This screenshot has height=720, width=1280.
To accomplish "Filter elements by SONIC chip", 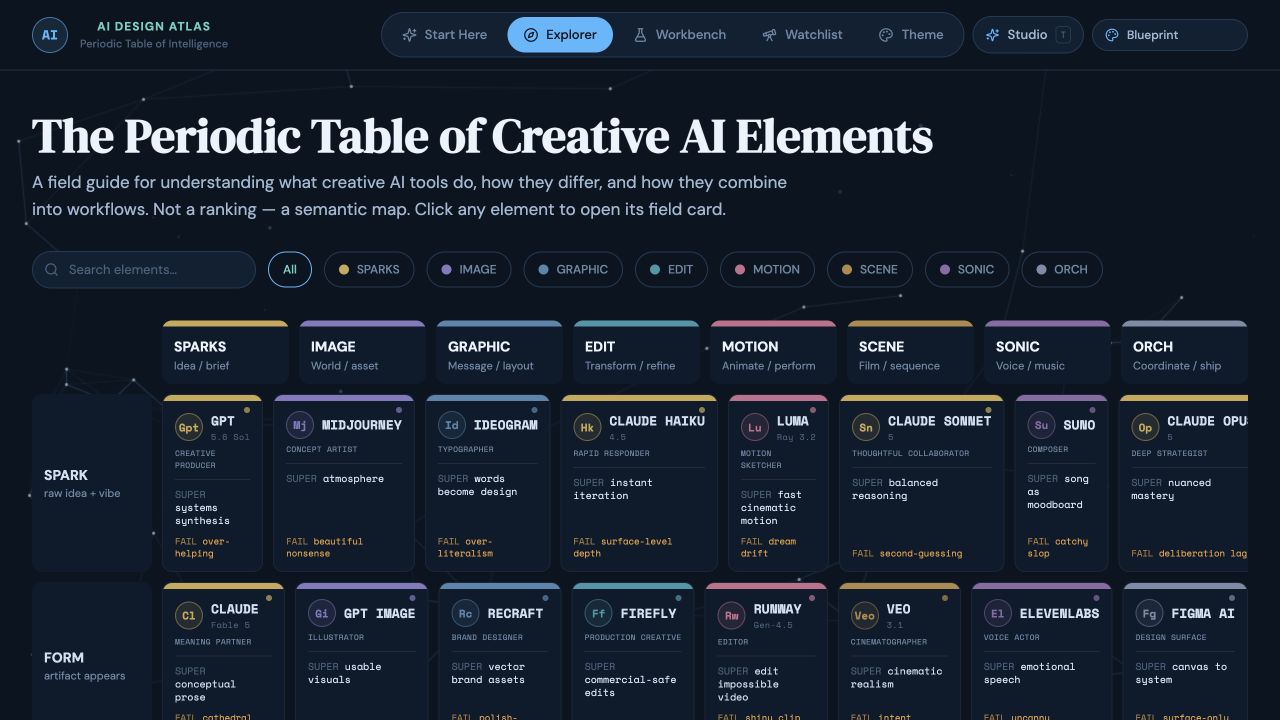I will pos(967,270).
